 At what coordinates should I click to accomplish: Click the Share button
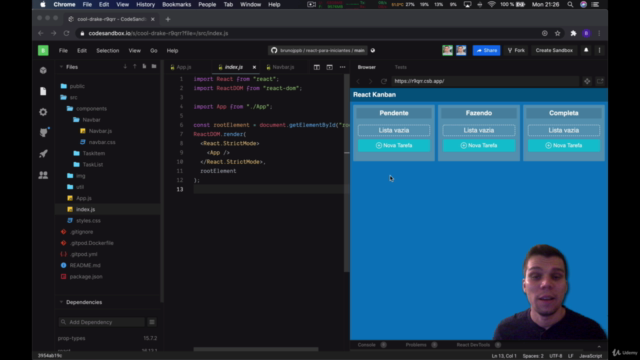point(487,50)
